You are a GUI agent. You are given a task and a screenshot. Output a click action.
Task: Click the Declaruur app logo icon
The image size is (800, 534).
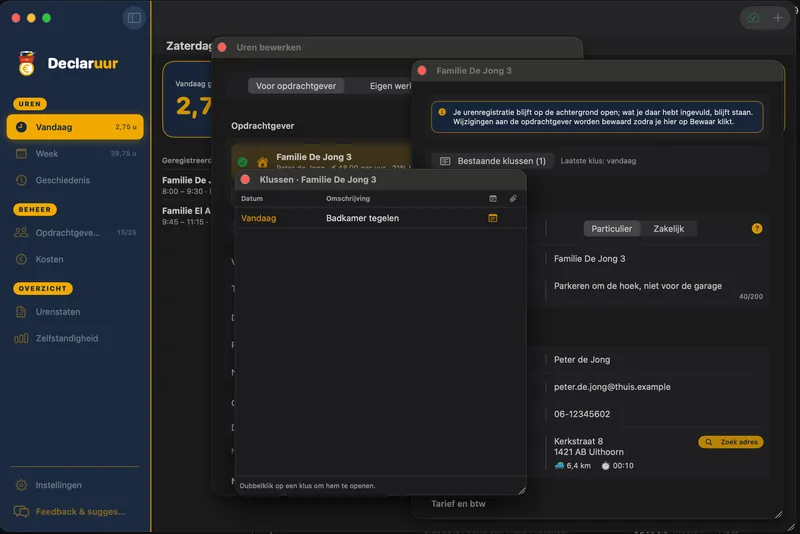(27, 63)
